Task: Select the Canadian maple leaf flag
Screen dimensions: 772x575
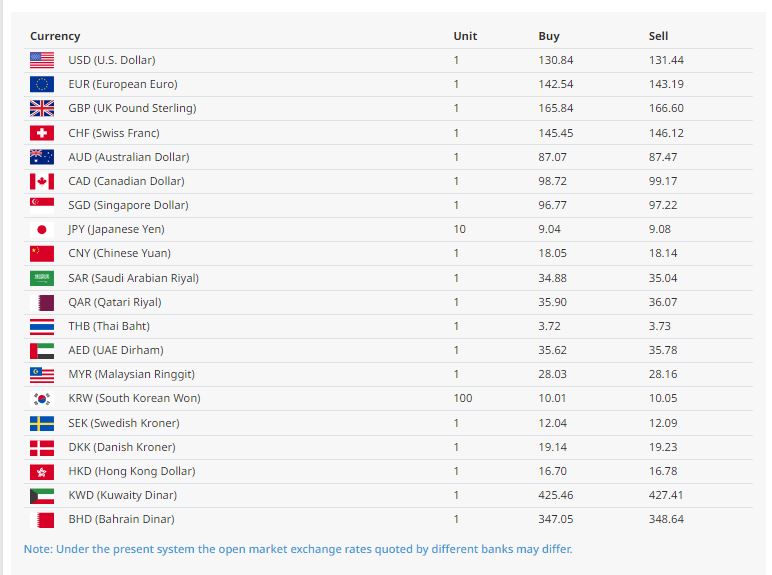Action: tap(42, 181)
